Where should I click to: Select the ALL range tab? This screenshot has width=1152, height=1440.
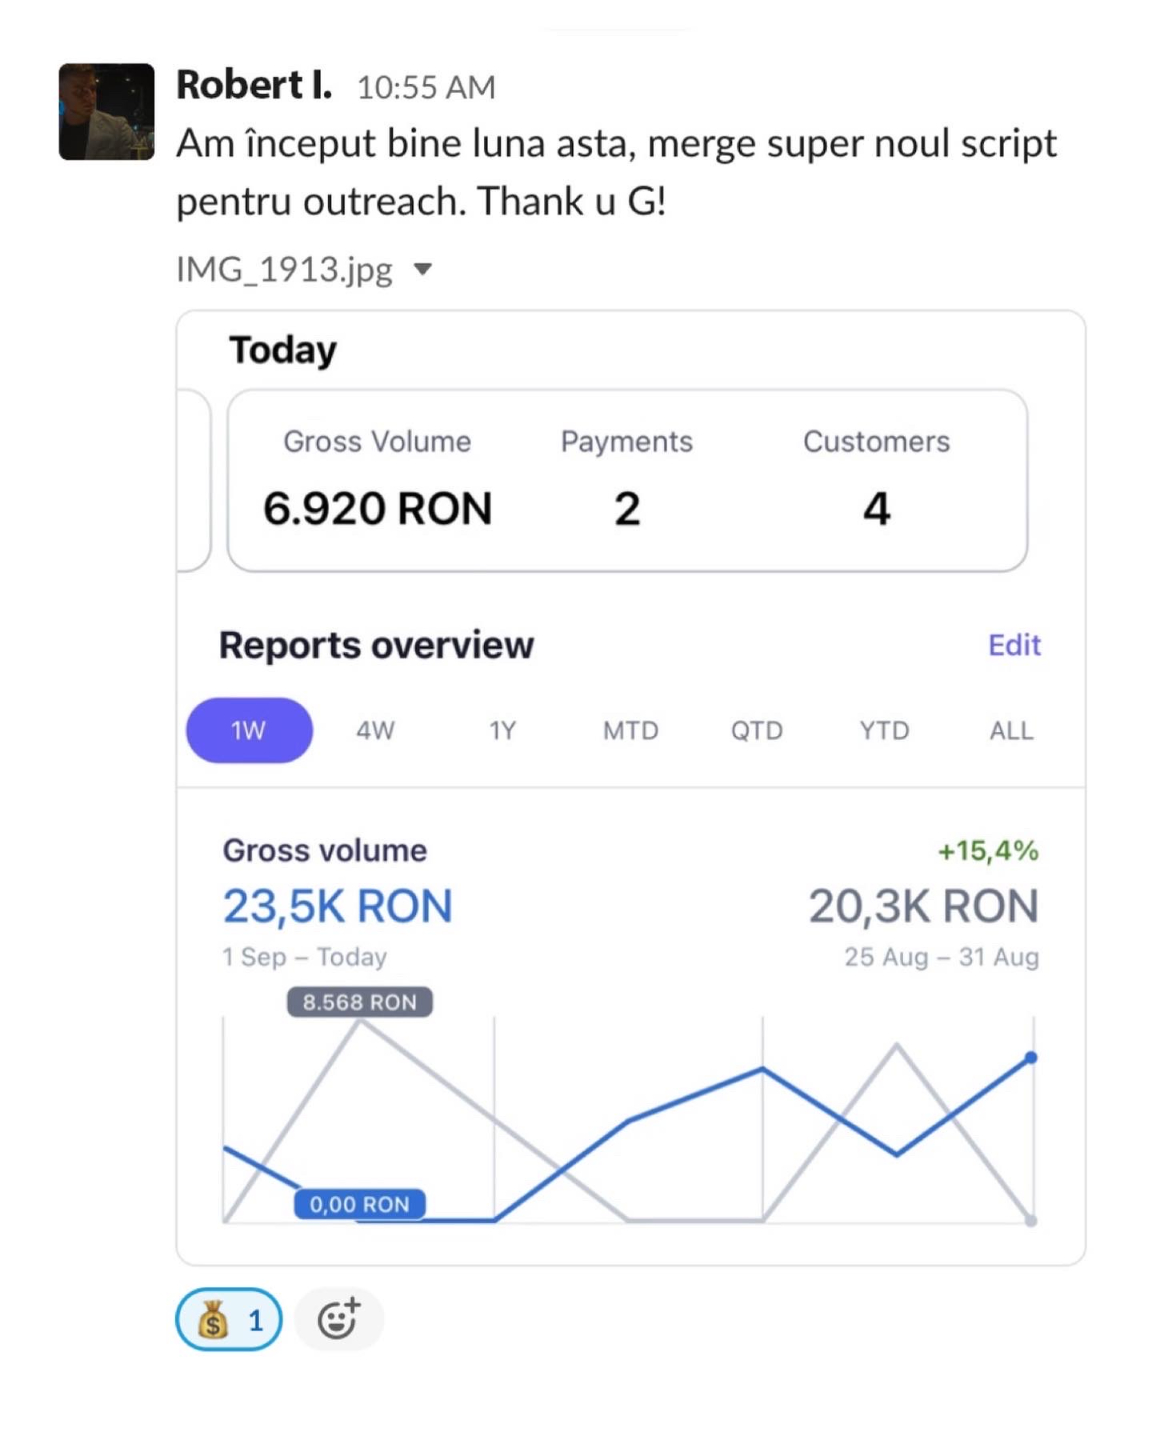click(1011, 731)
